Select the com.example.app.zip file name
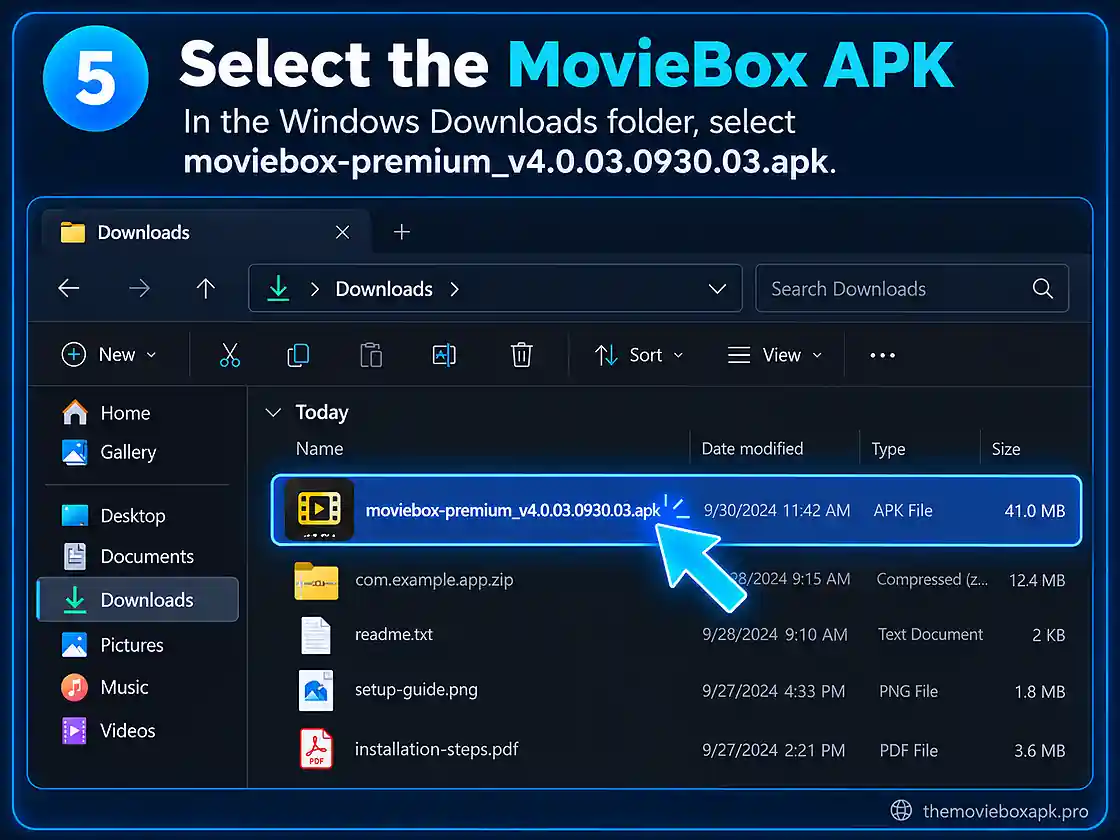This screenshot has height=840, width=1120. 434,579
